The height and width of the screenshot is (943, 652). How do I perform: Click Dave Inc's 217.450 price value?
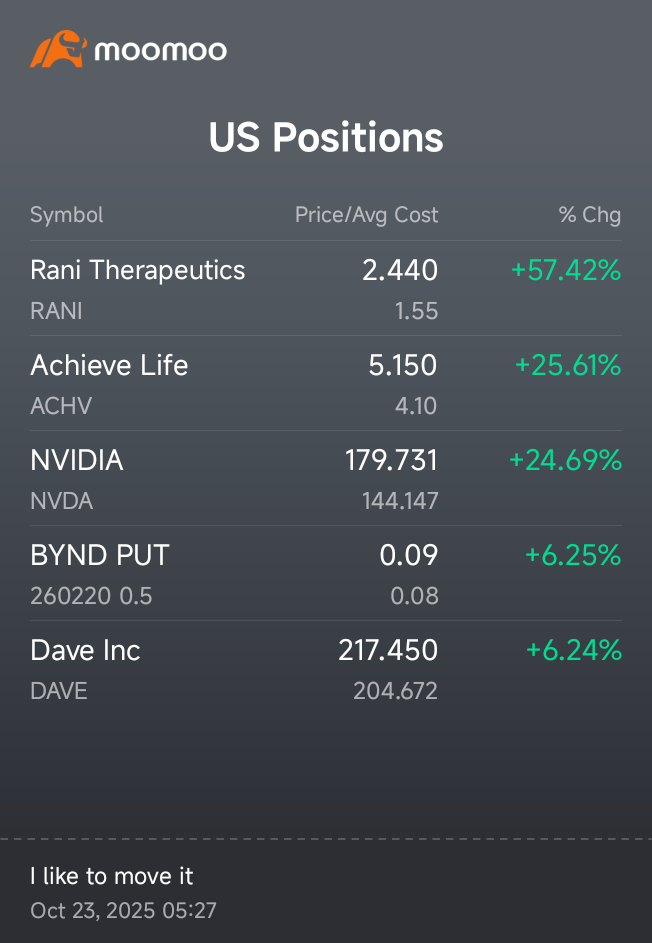tap(388, 650)
